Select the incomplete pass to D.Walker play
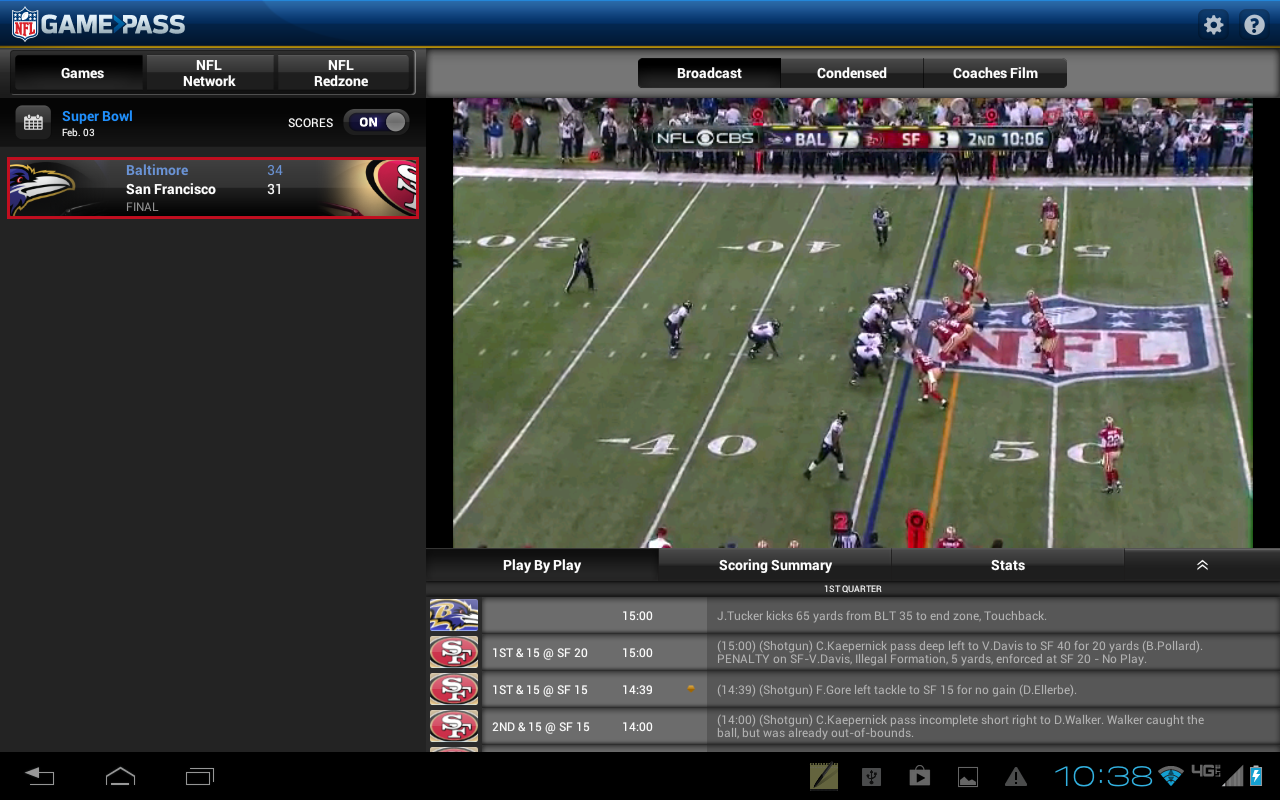 coord(961,727)
